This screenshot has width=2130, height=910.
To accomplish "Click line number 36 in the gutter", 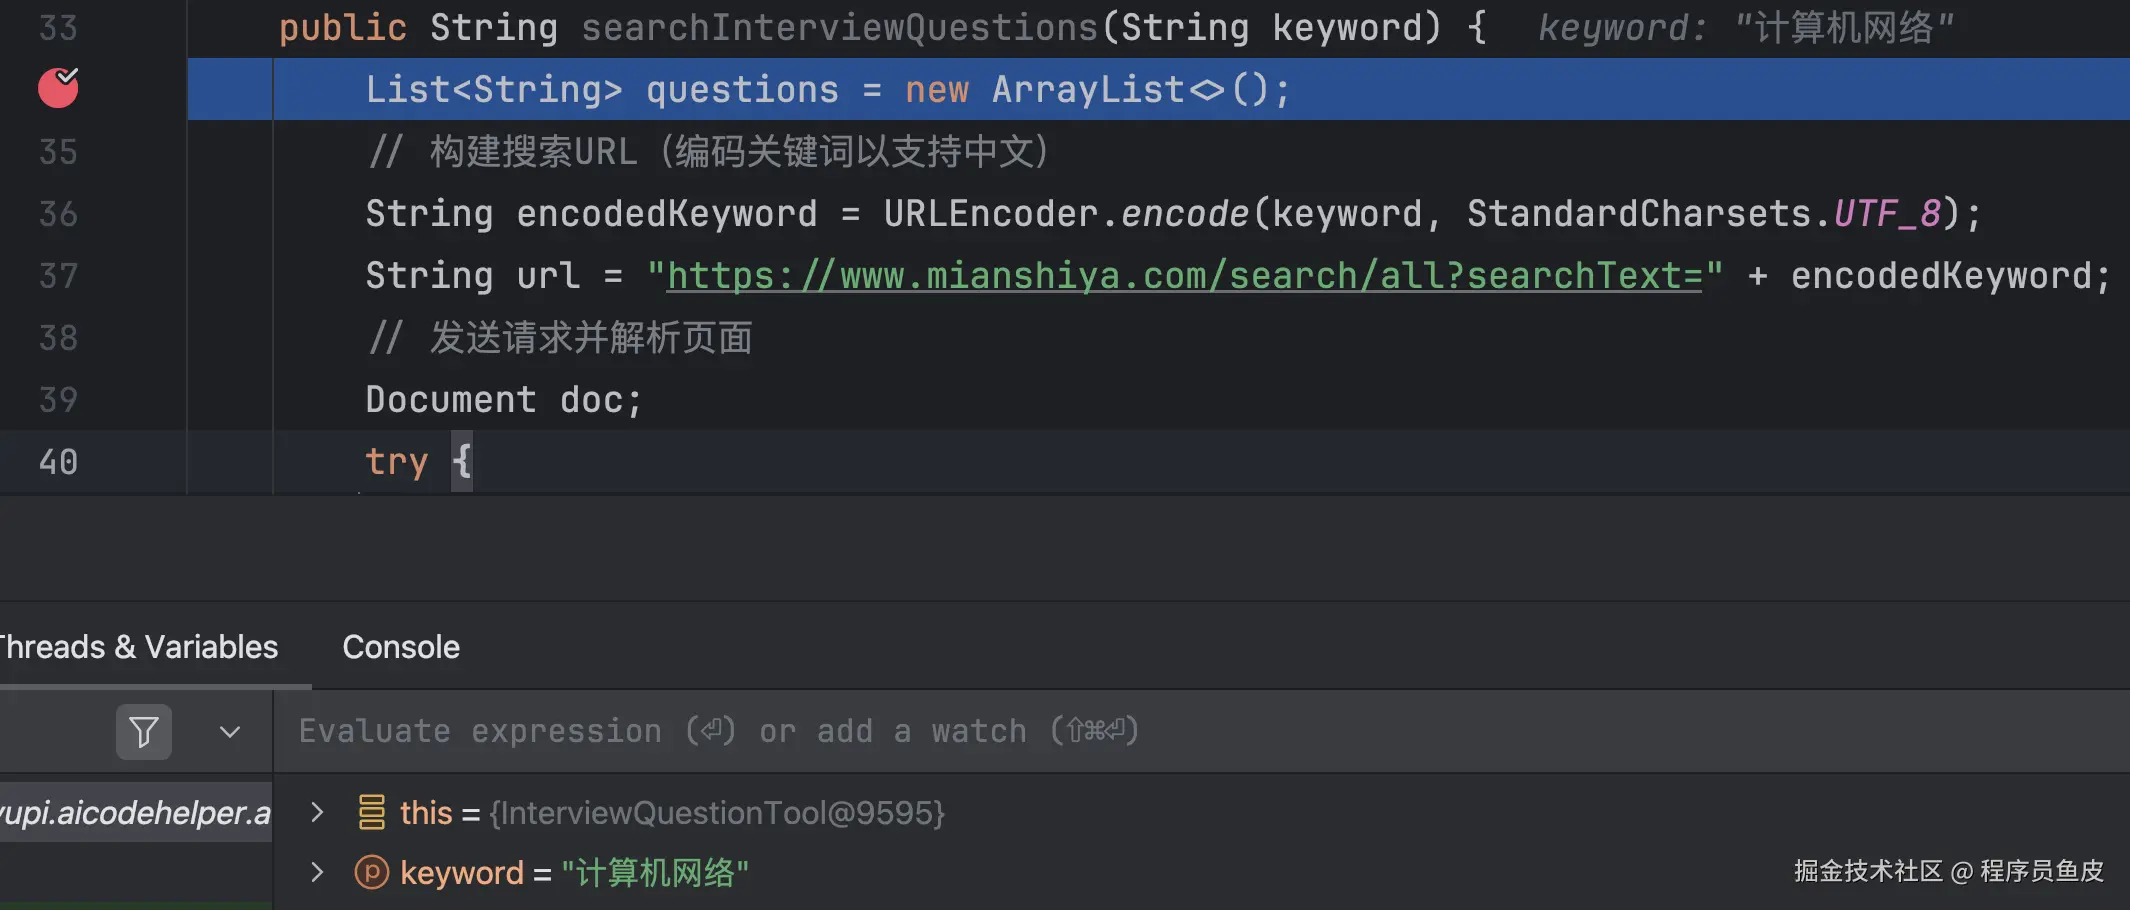I will (58, 213).
